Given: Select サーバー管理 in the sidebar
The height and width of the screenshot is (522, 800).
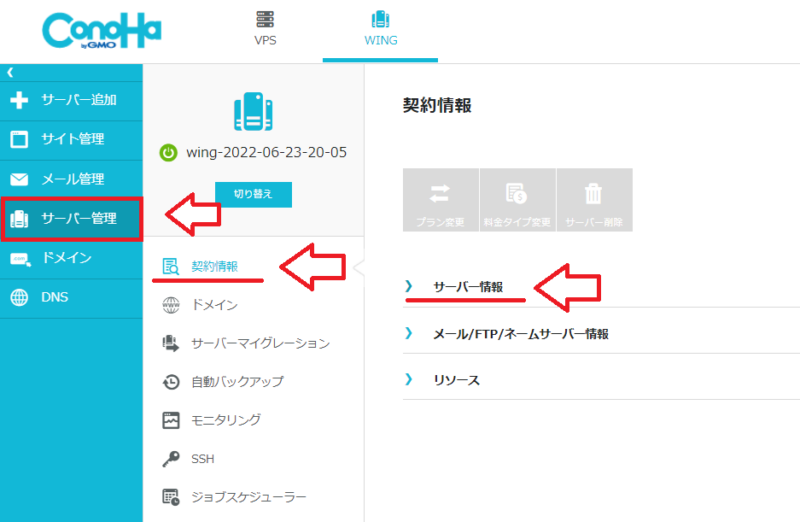Looking at the screenshot, I should 71,219.
